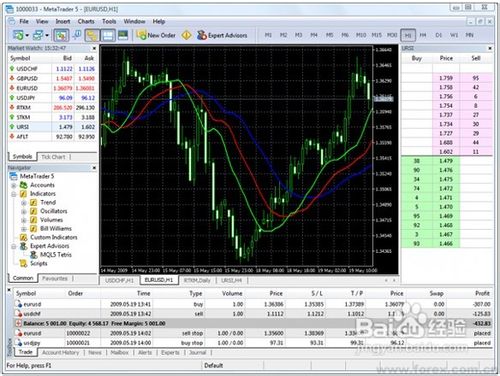Click the Strategy Tester monitor icon
The height and width of the screenshot is (376, 500).
pos(123,35)
